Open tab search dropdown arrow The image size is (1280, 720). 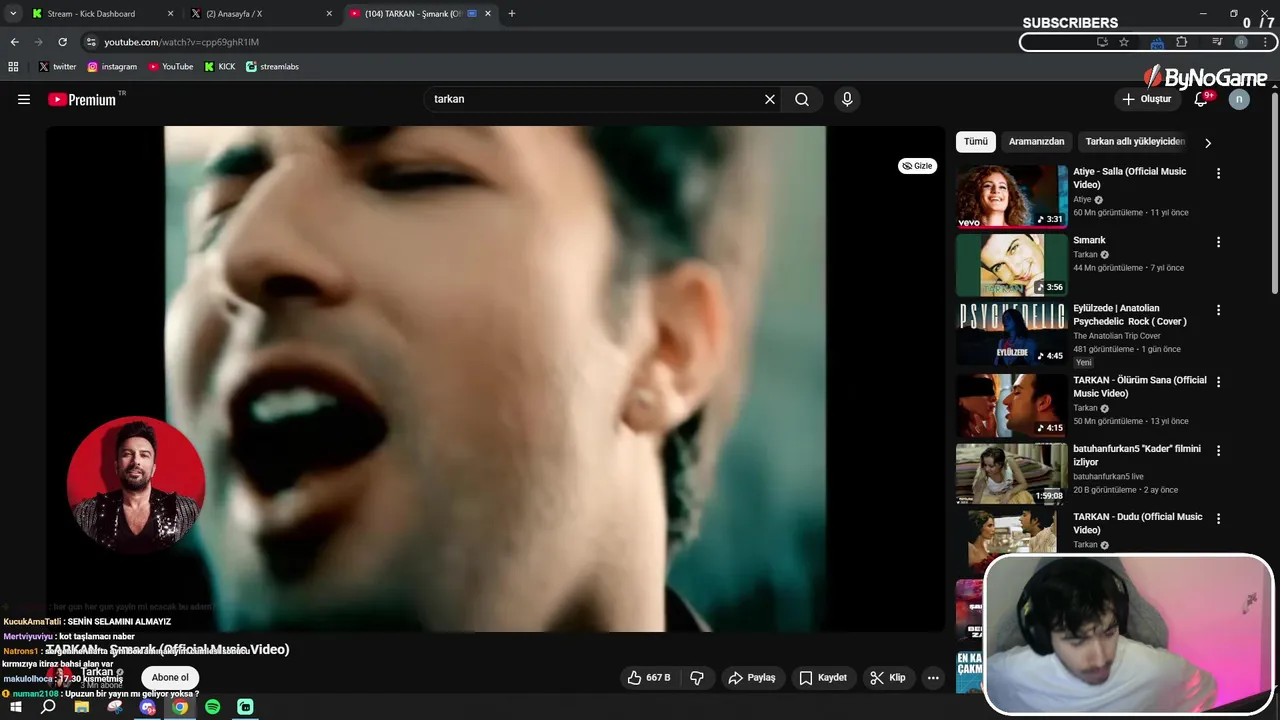tap(13, 14)
